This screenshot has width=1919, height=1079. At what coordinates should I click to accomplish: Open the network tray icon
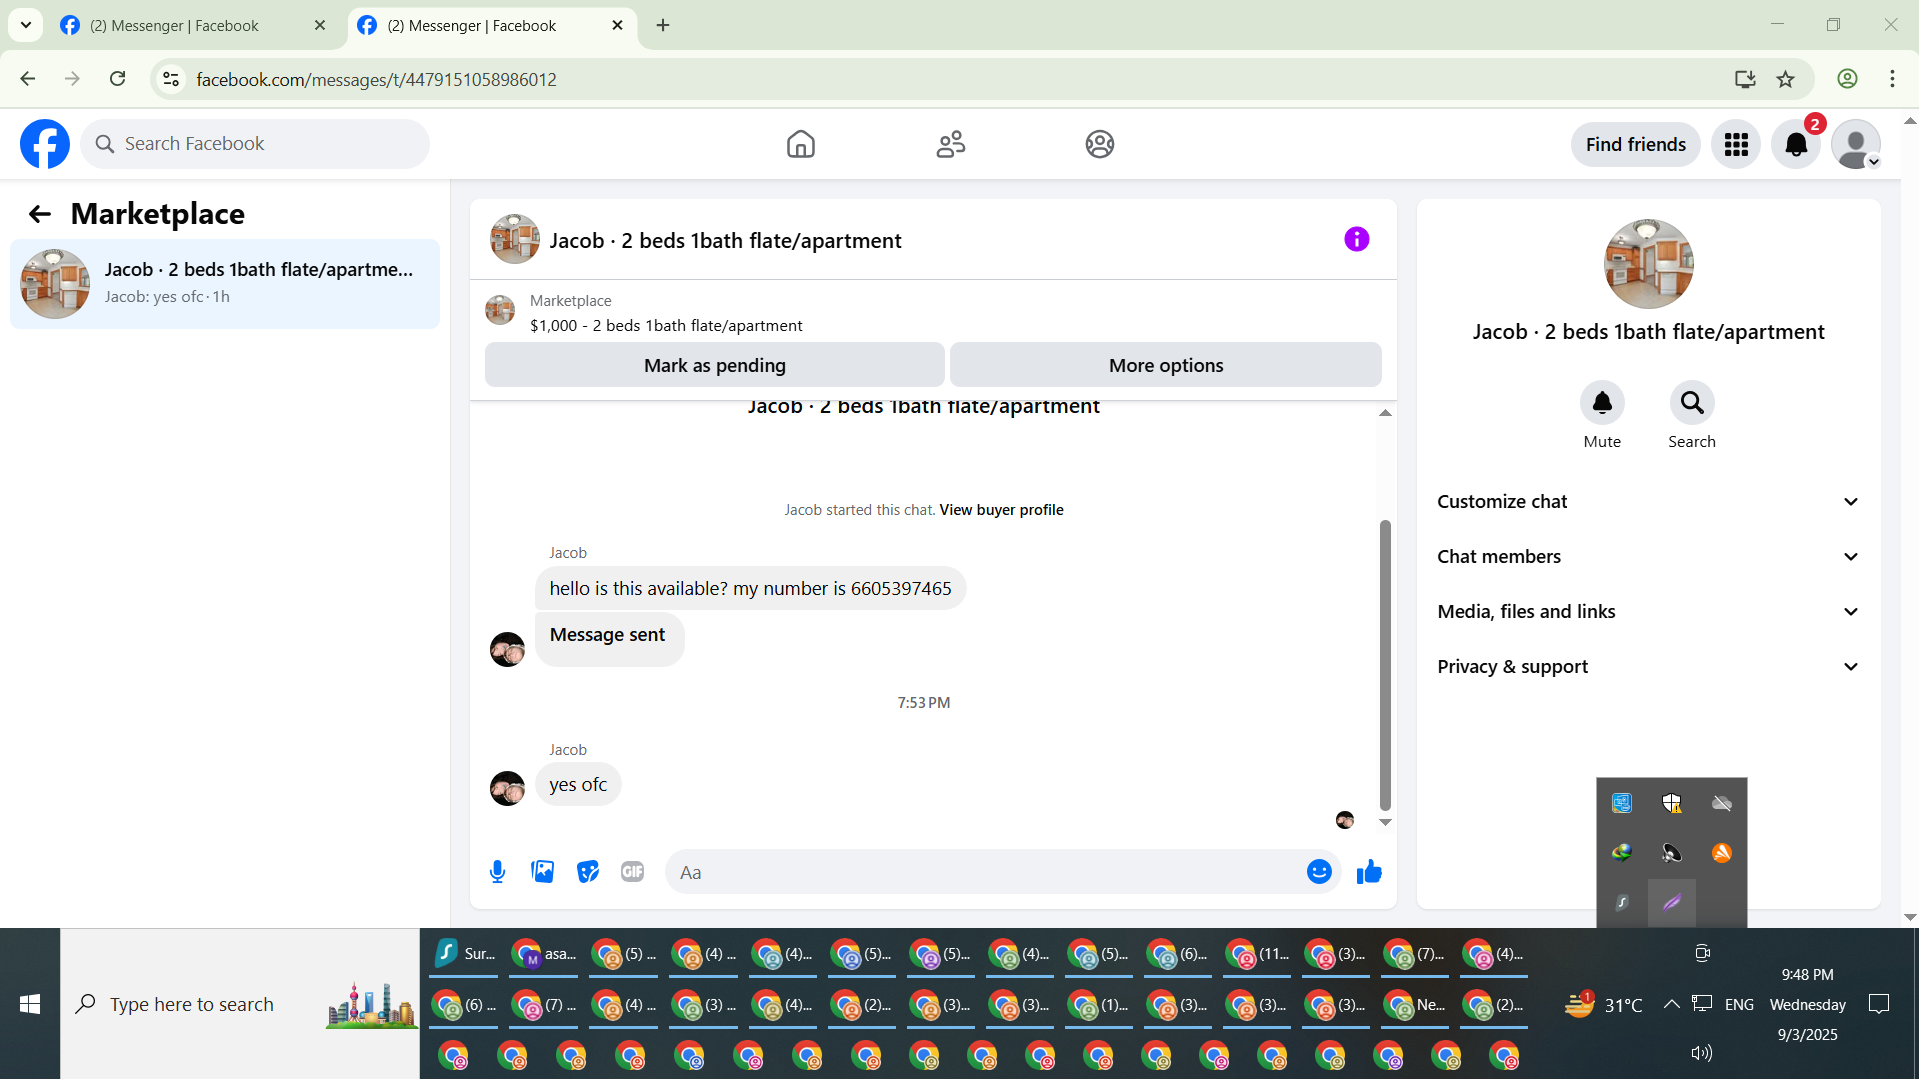coord(1702,1004)
